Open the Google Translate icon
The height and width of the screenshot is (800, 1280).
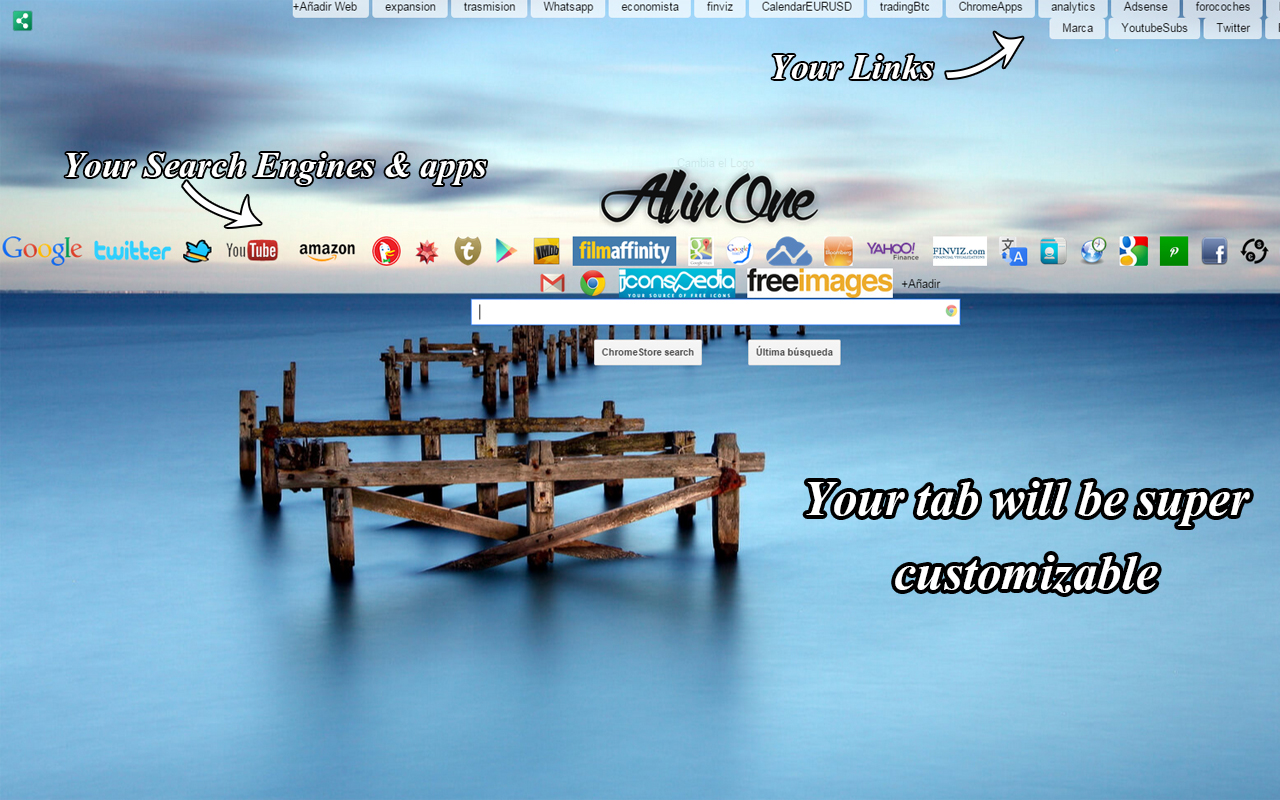1014,251
